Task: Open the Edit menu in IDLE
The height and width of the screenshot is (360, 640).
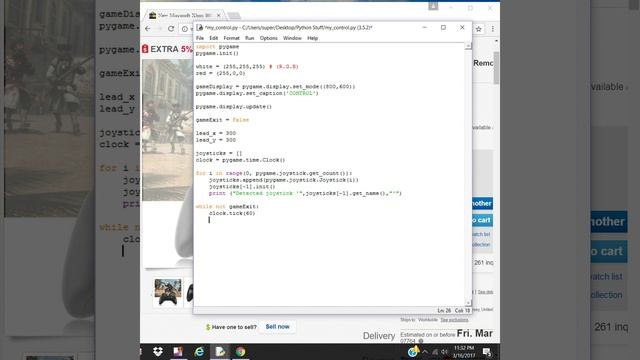Action: [x=213, y=38]
